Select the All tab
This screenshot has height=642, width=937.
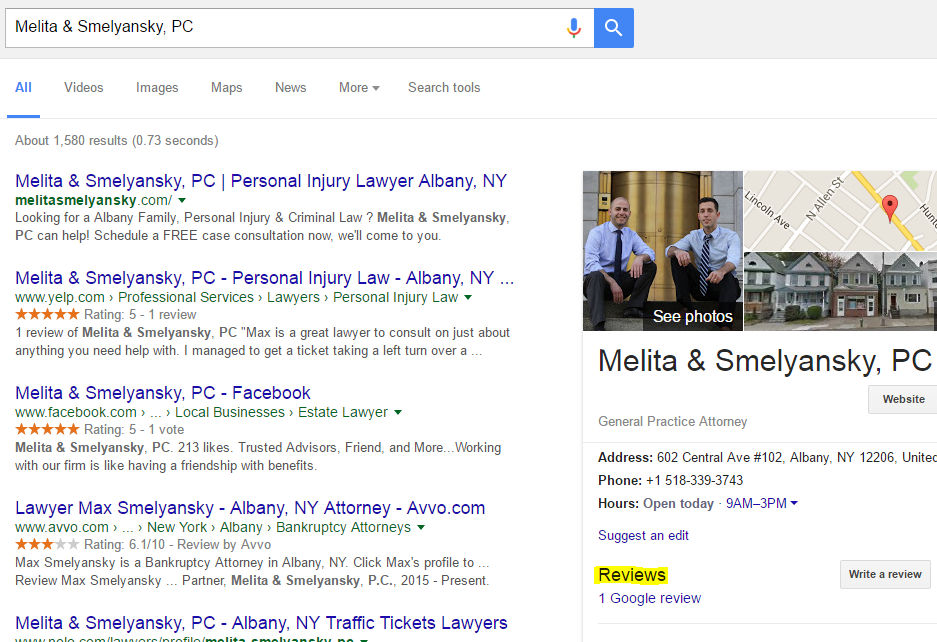click(23, 87)
